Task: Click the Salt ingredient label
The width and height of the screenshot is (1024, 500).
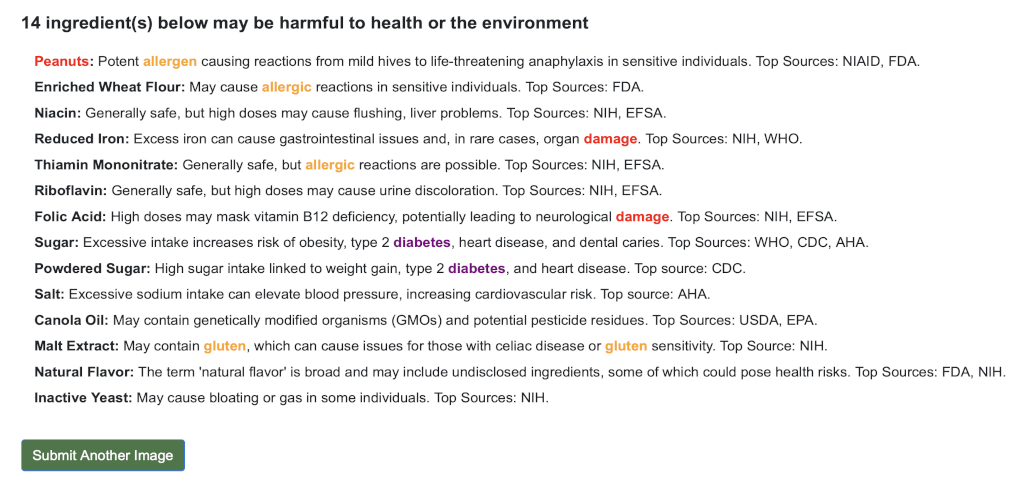Action: [x=49, y=294]
